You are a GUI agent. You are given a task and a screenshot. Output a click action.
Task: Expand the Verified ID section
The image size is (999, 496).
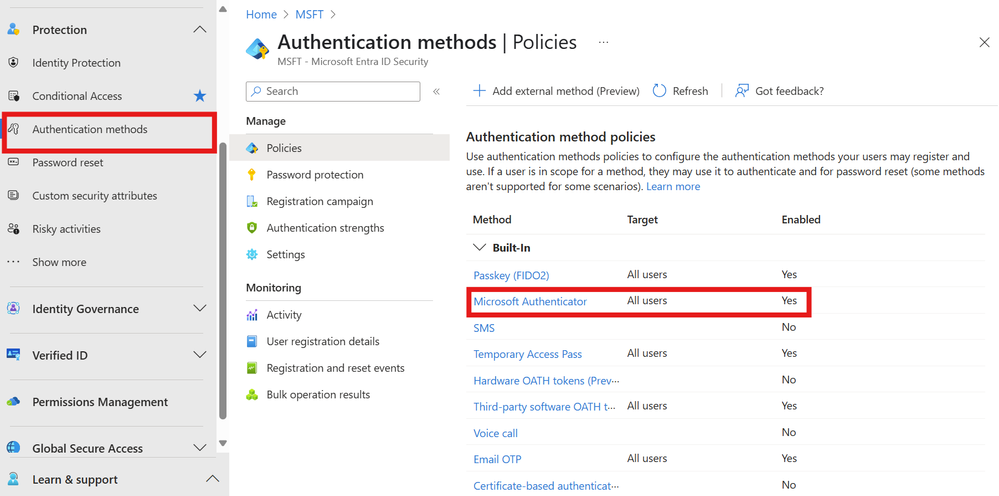(x=200, y=355)
